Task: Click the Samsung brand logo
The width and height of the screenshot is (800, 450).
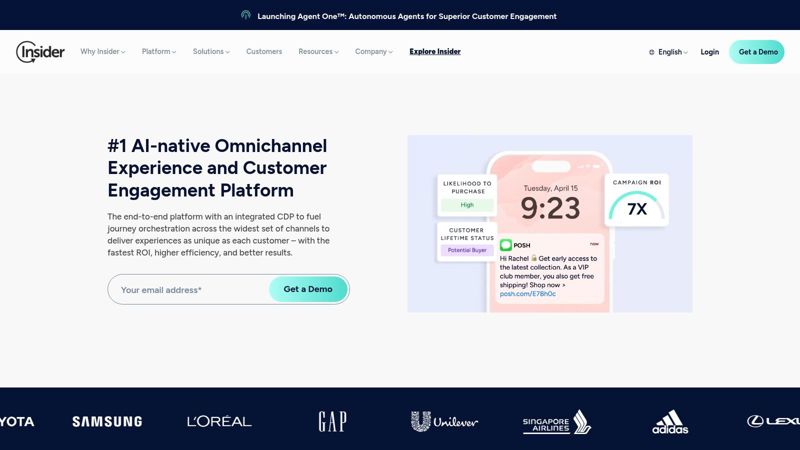Action: coord(107,422)
